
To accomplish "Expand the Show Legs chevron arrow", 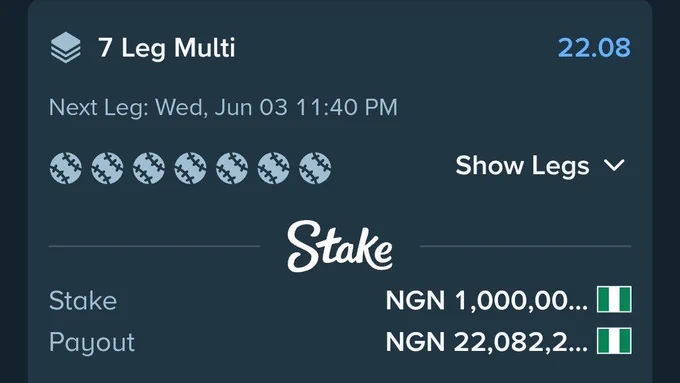I will pos(615,165).
